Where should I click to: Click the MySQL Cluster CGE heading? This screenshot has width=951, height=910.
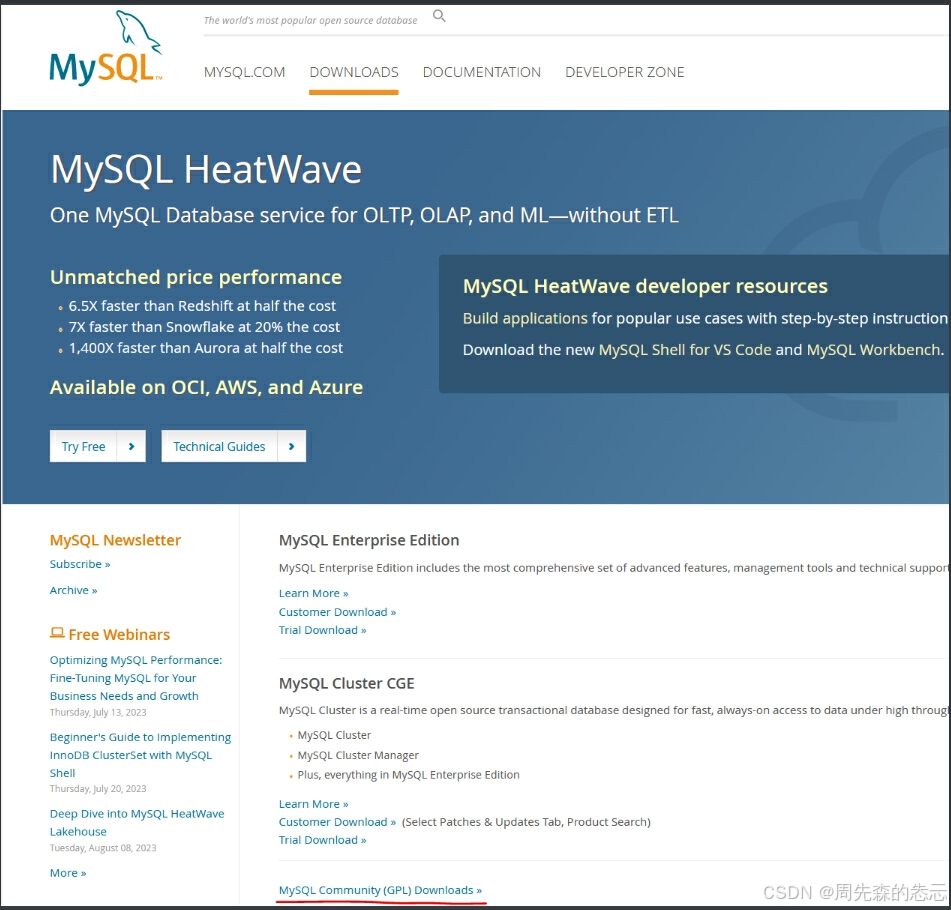pos(346,683)
